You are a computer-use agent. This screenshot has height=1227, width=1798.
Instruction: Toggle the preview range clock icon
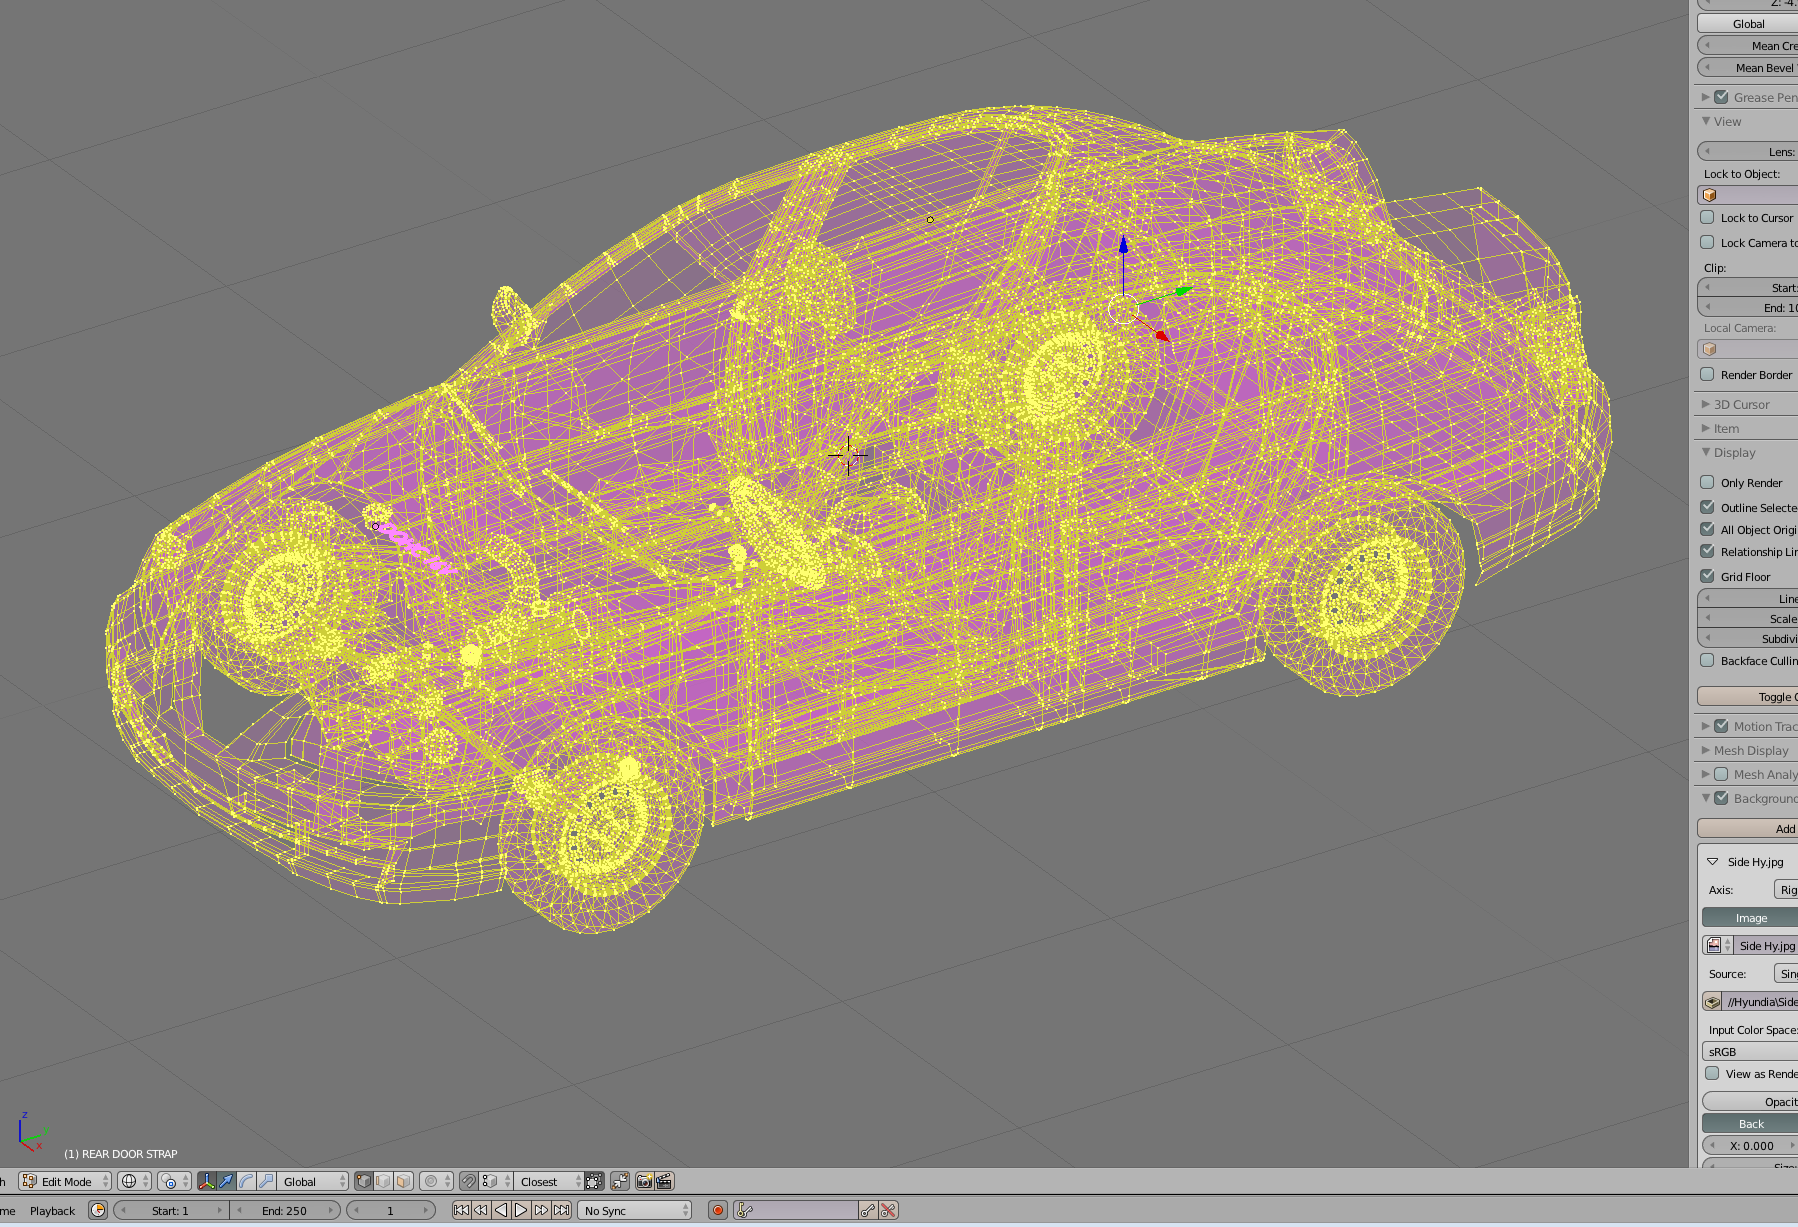coord(98,1210)
